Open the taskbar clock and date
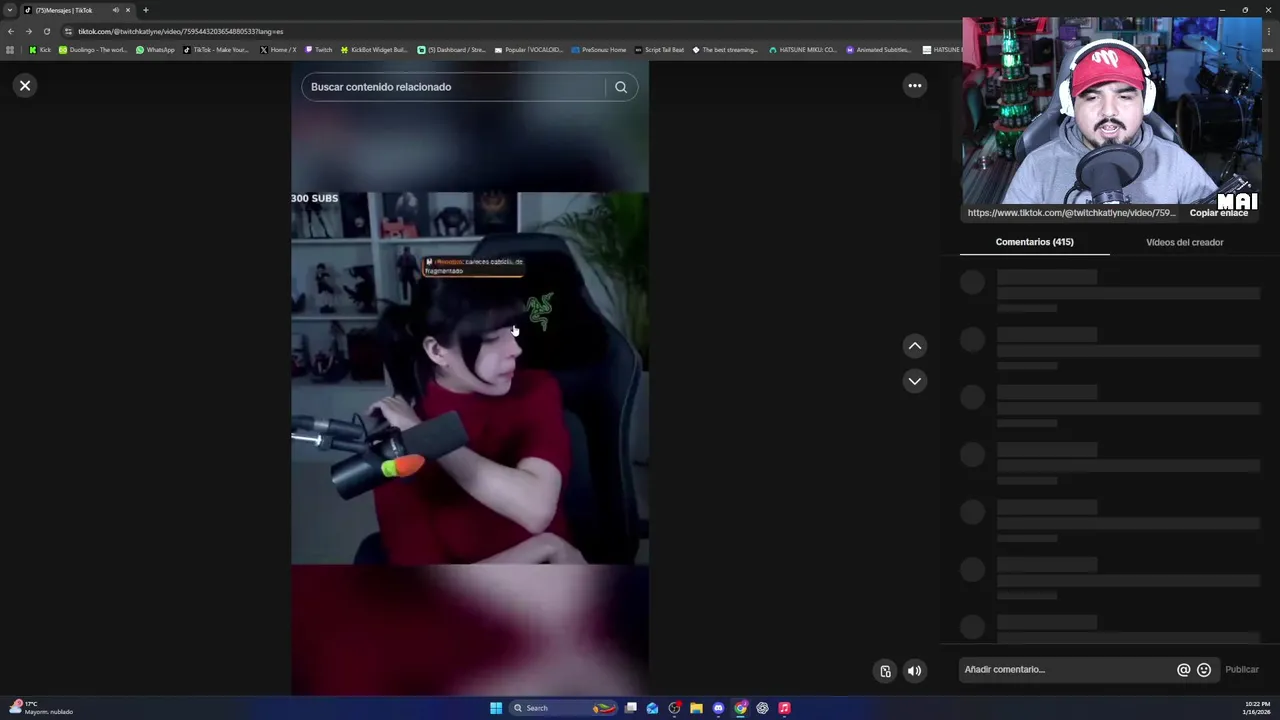Viewport: 1280px width, 720px height. point(1258,708)
